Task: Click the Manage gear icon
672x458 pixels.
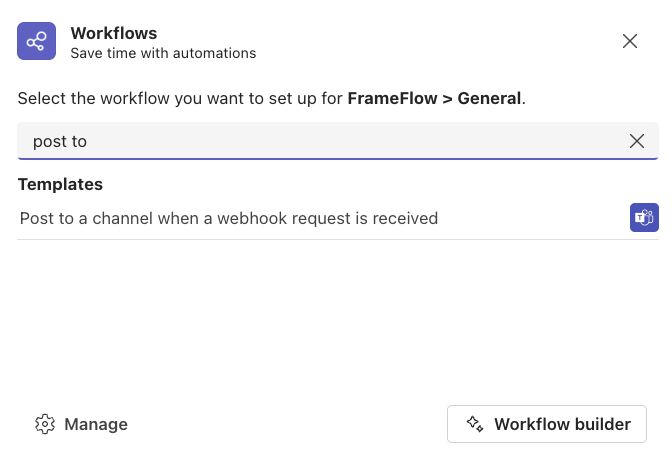Action: pos(45,424)
